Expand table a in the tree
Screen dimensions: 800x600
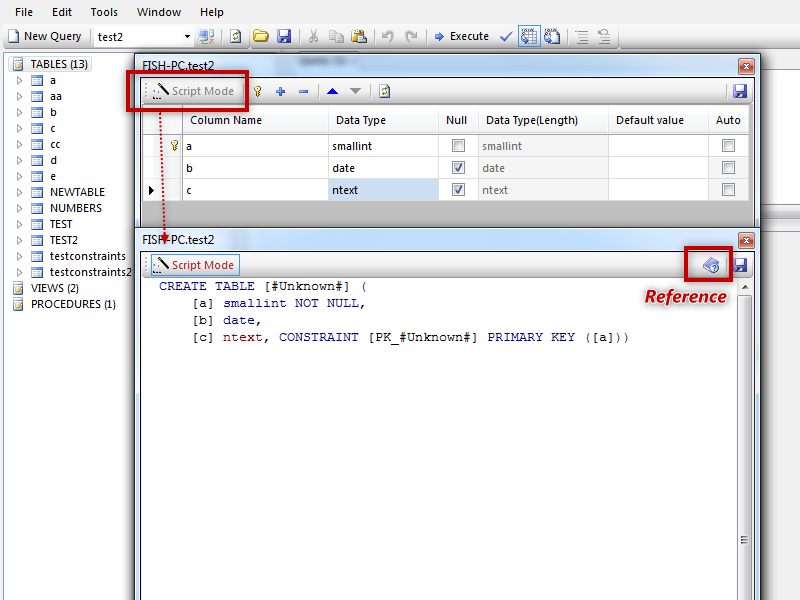coord(19,81)
